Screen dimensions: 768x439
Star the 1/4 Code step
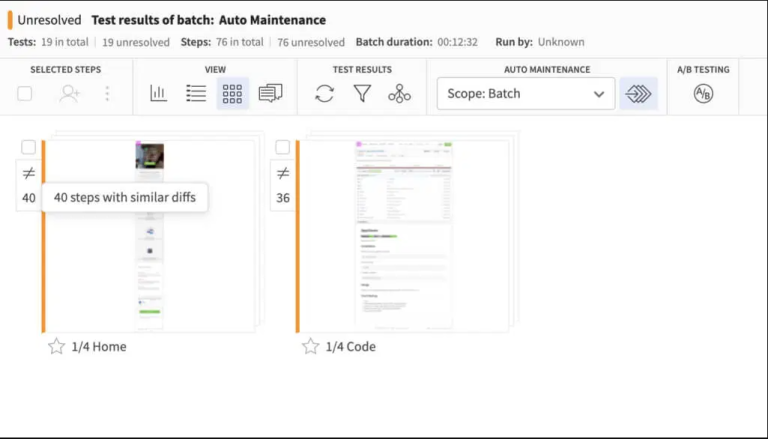click(311, 347)
